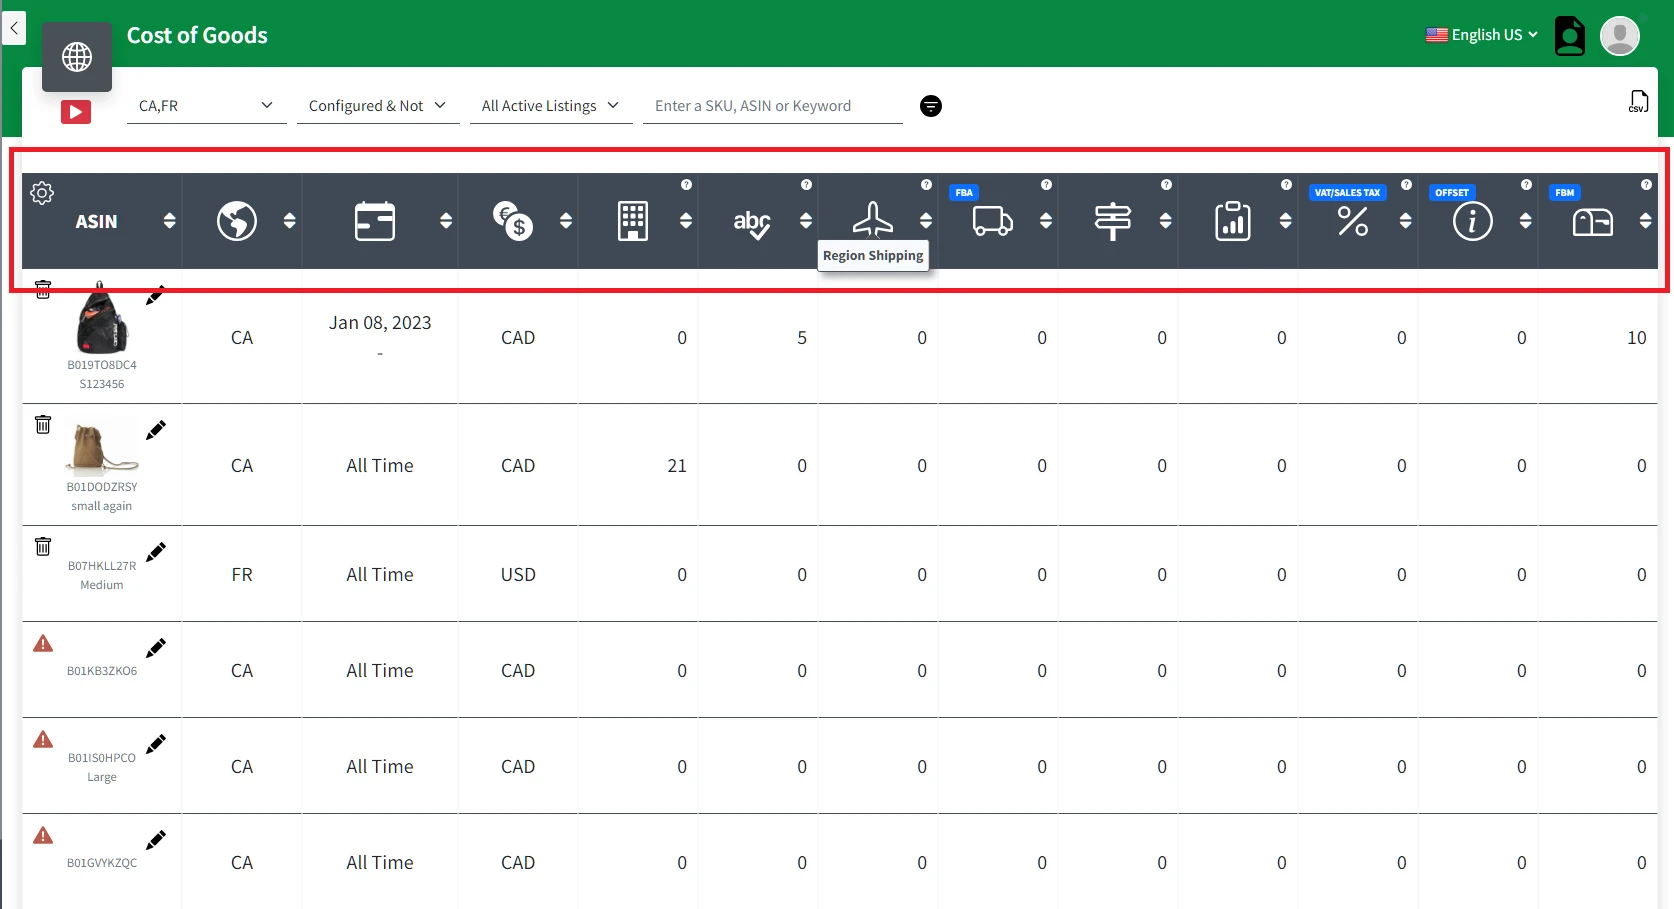The width and height of the screenshot is (1674, 909).
Task: Click warning icon for B01GVYKZQC
Action: pos(43,835)
